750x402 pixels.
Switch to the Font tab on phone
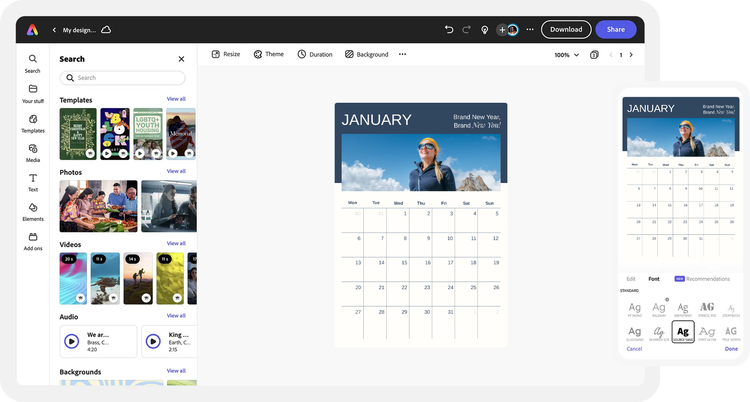pyautogui.click(x=653, y=279)
